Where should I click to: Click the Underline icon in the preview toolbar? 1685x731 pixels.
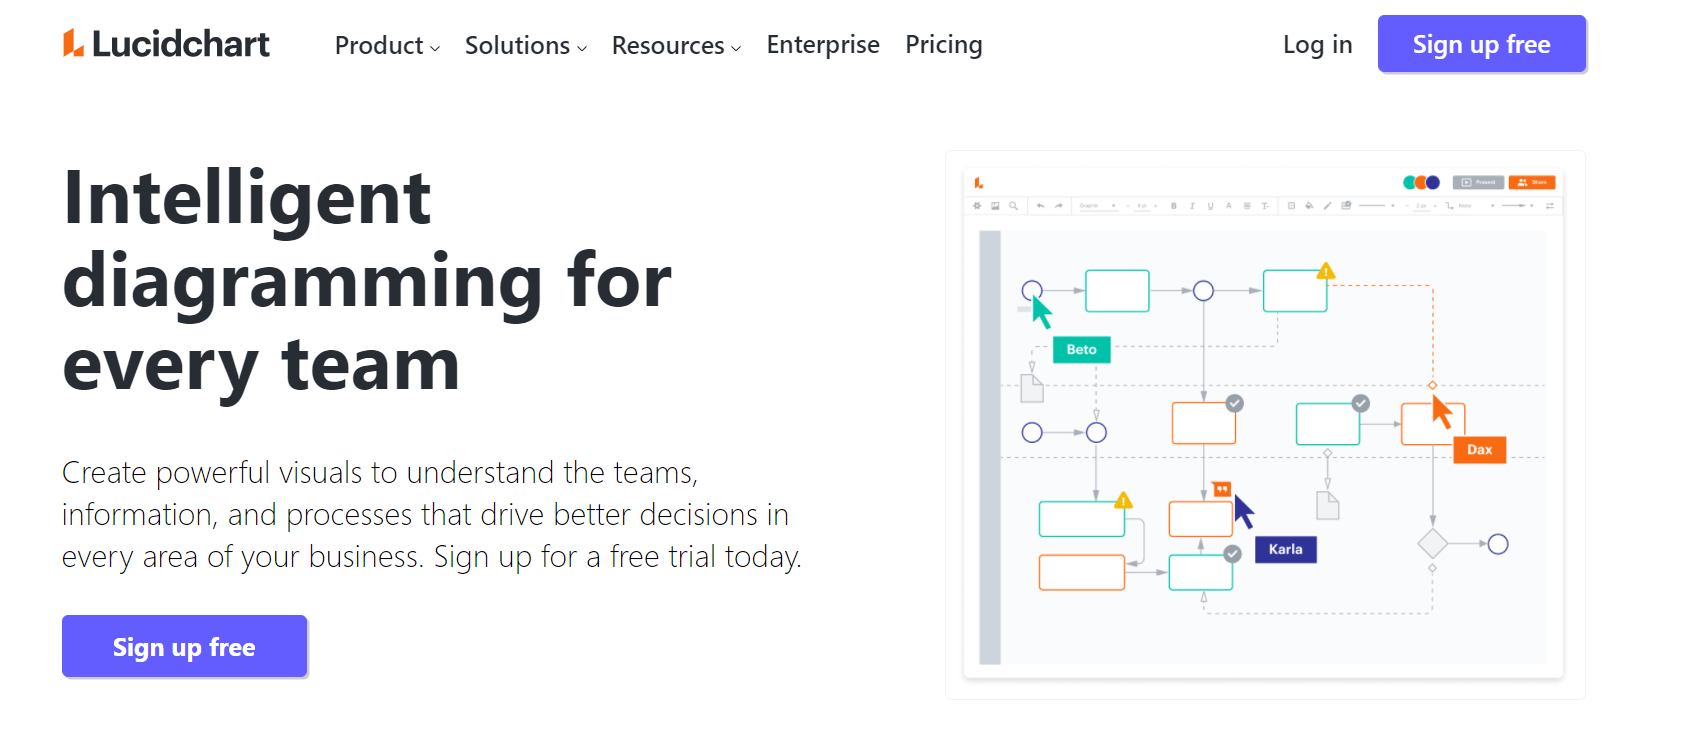pyautogui.click(x=1210, y=206)
